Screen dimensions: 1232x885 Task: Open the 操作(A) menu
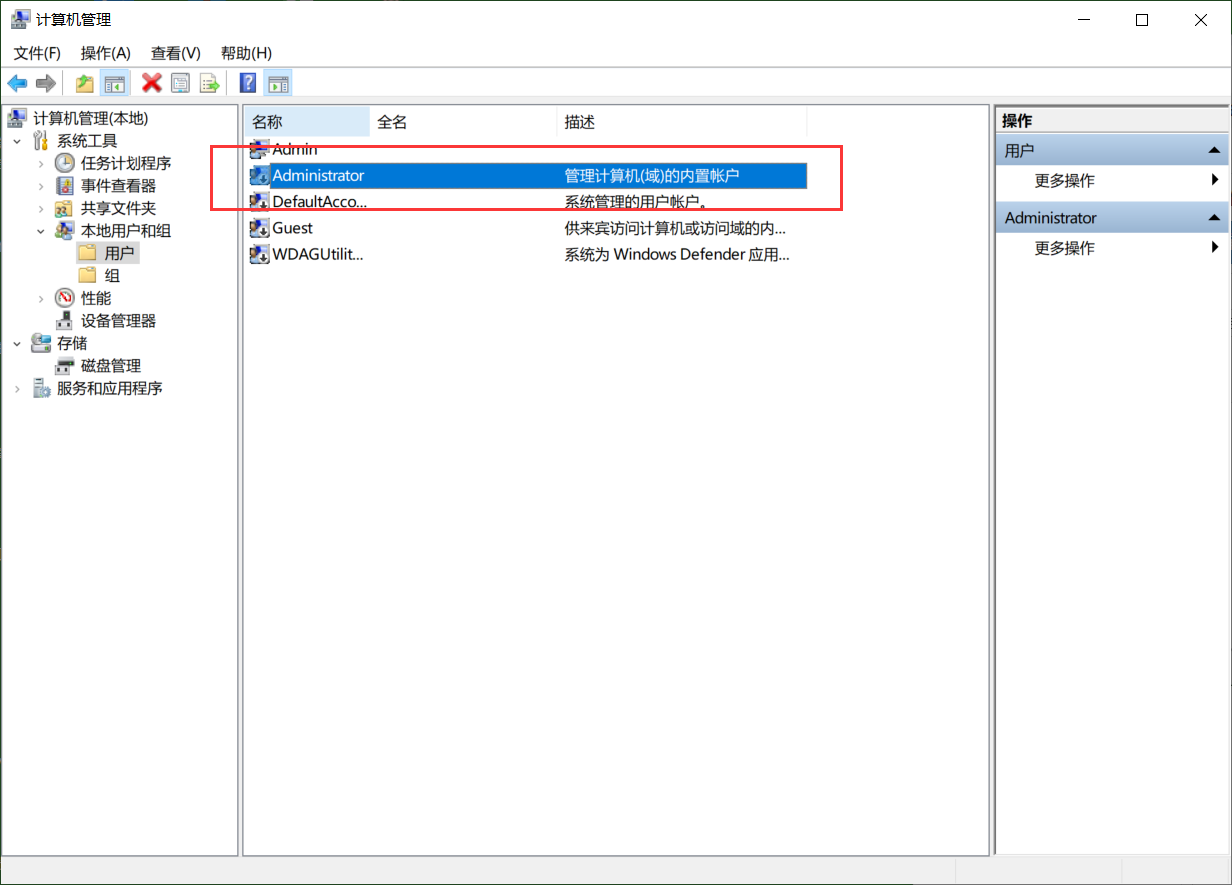pyautogui.click(x=105, y=53)
